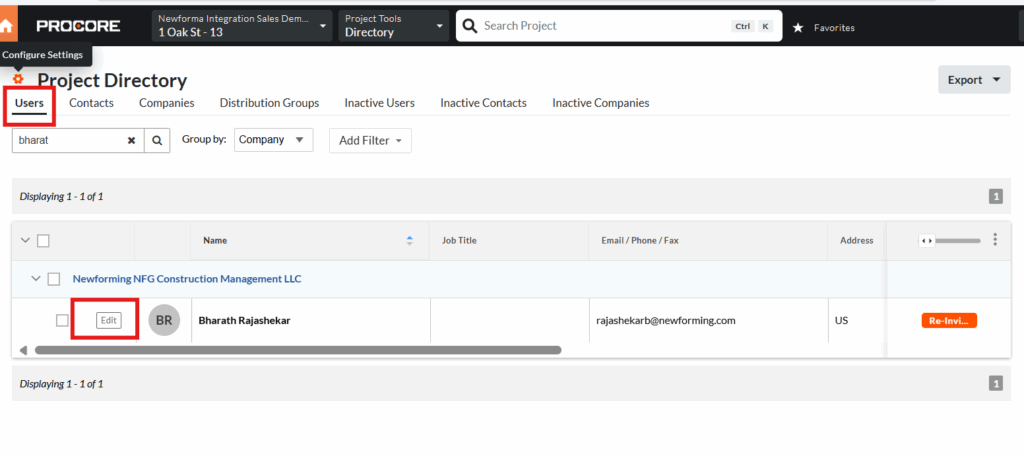The image size is (1024, 458).
Task: Sort by the Name column arrows
Action: [409, 240]
